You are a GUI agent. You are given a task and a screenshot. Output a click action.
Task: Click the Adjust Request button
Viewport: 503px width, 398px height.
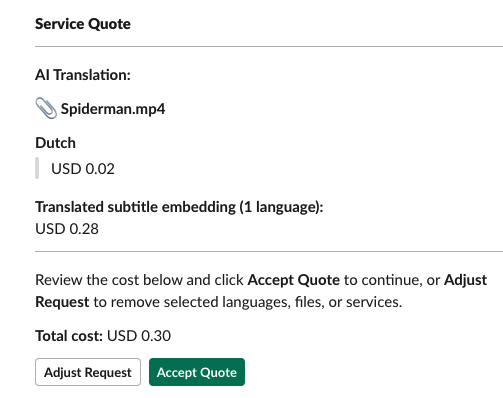point(88,372)
